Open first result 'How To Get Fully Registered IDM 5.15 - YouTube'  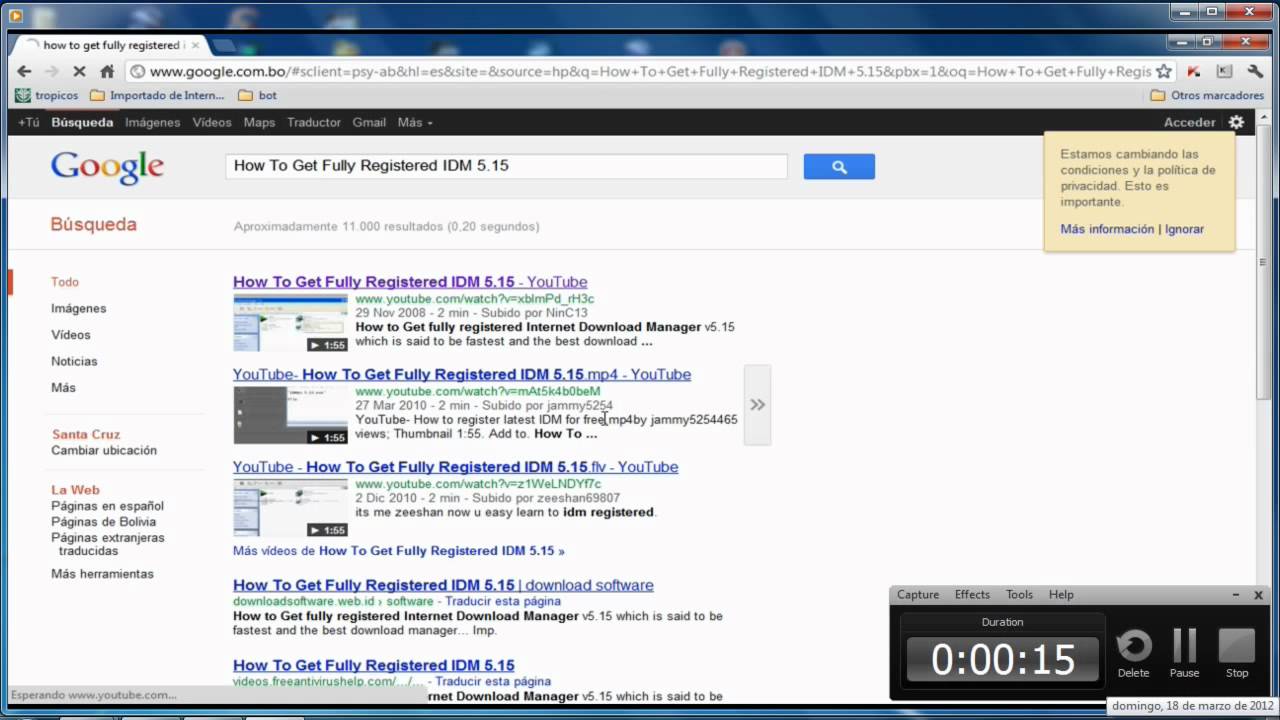click(410, 282)
